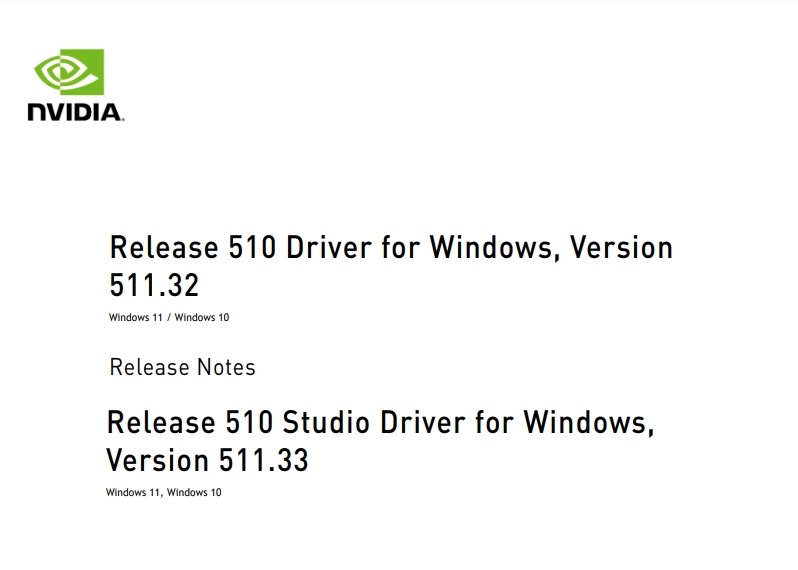This screenshot has height=570, width=798.
Task: Click 'Windows 10' after the comma
Action: [x=194, y=492]
